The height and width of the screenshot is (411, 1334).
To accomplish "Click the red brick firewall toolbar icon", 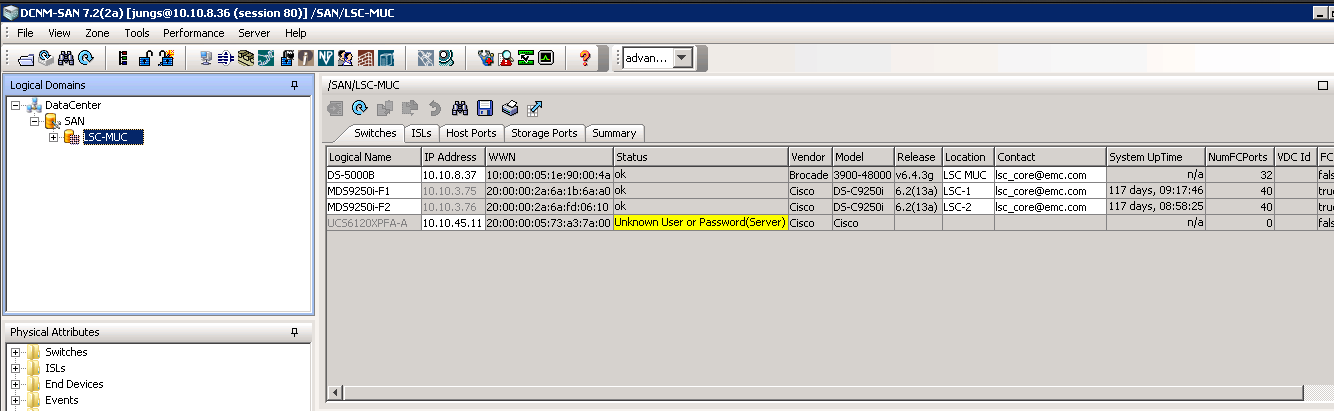I will click(366, 58).
